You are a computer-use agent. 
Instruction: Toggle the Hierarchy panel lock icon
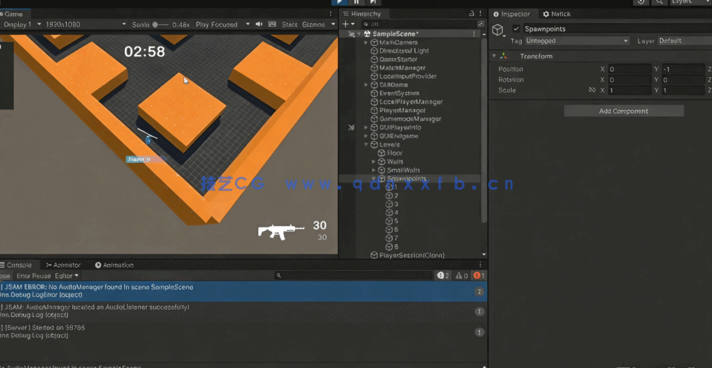pos(471,14)
